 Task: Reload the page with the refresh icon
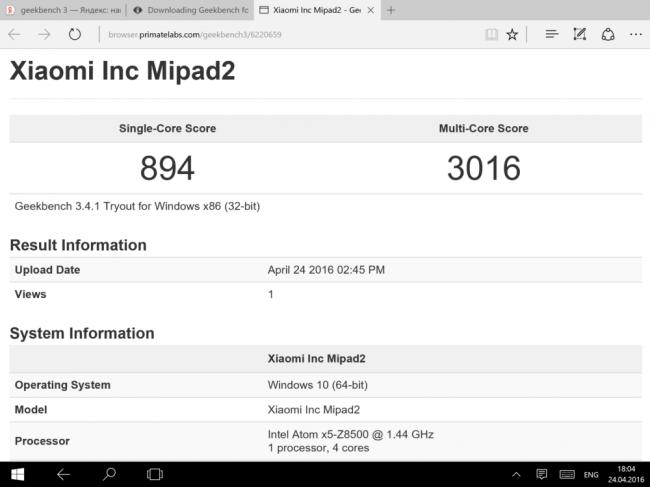point(75,34)
